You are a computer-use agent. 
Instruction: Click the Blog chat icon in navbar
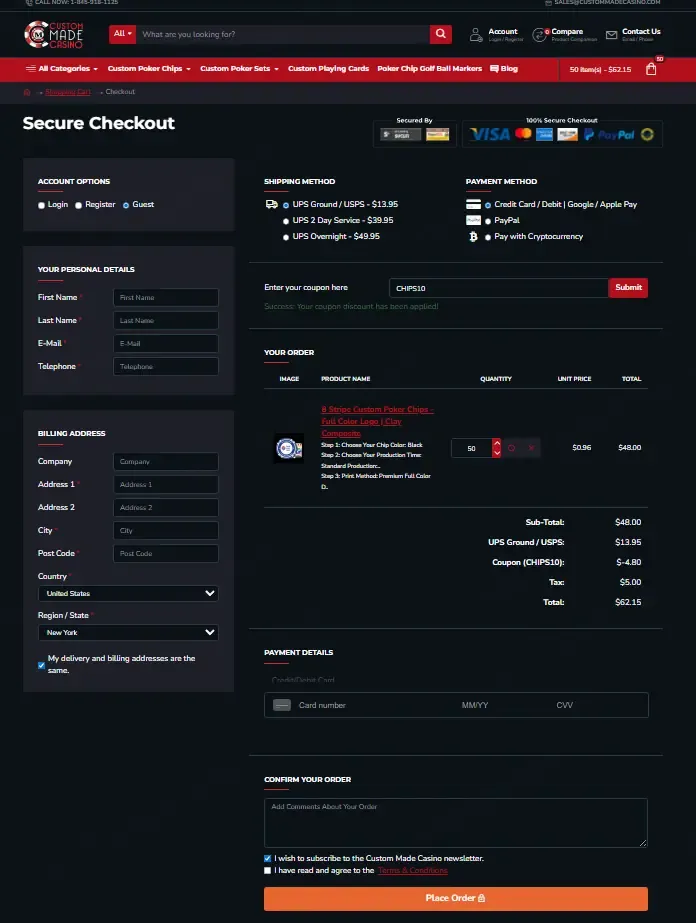494,69
